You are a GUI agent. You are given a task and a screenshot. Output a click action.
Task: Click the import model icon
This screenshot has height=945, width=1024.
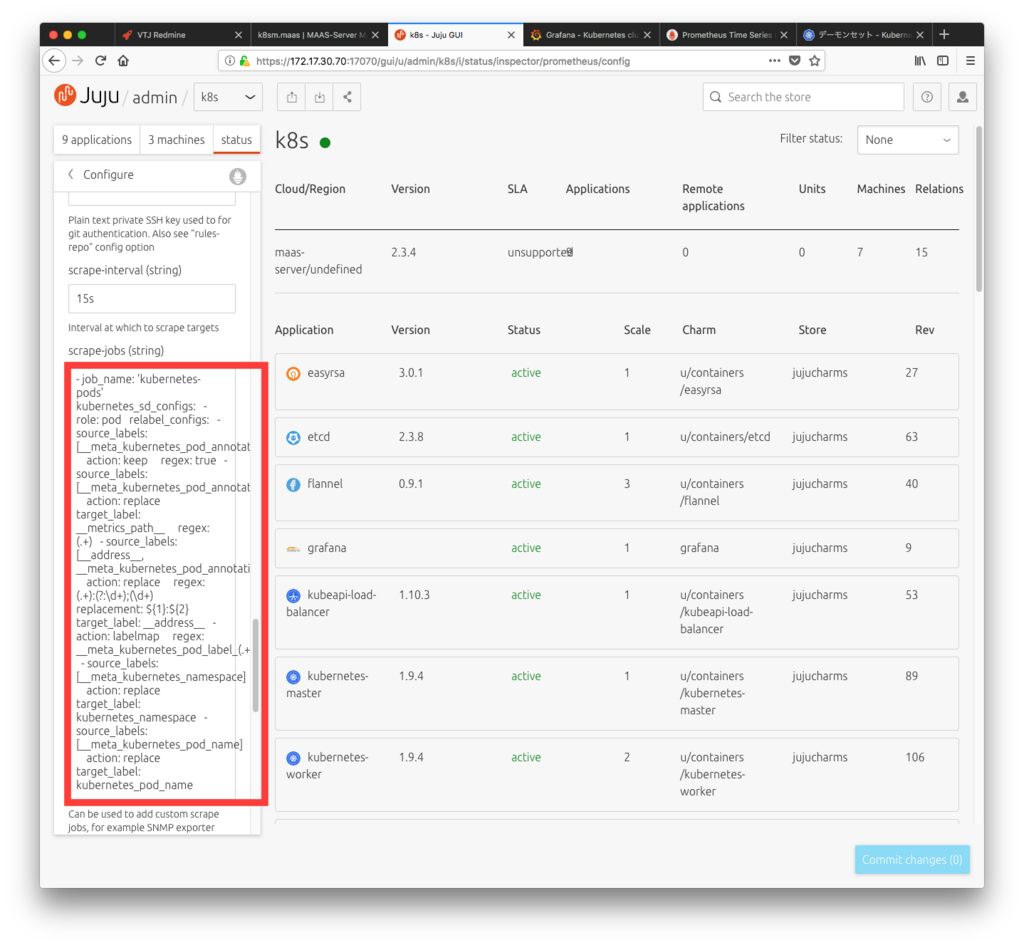tap(319, 97)
